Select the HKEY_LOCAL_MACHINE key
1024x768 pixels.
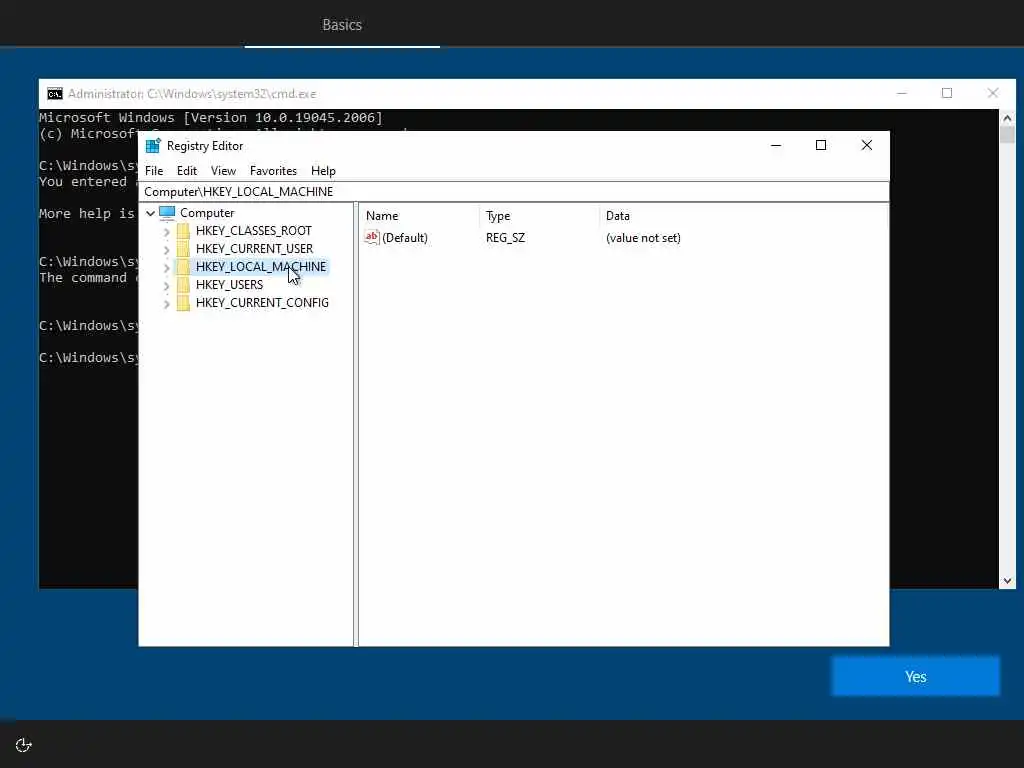click(x=261, y=266)
